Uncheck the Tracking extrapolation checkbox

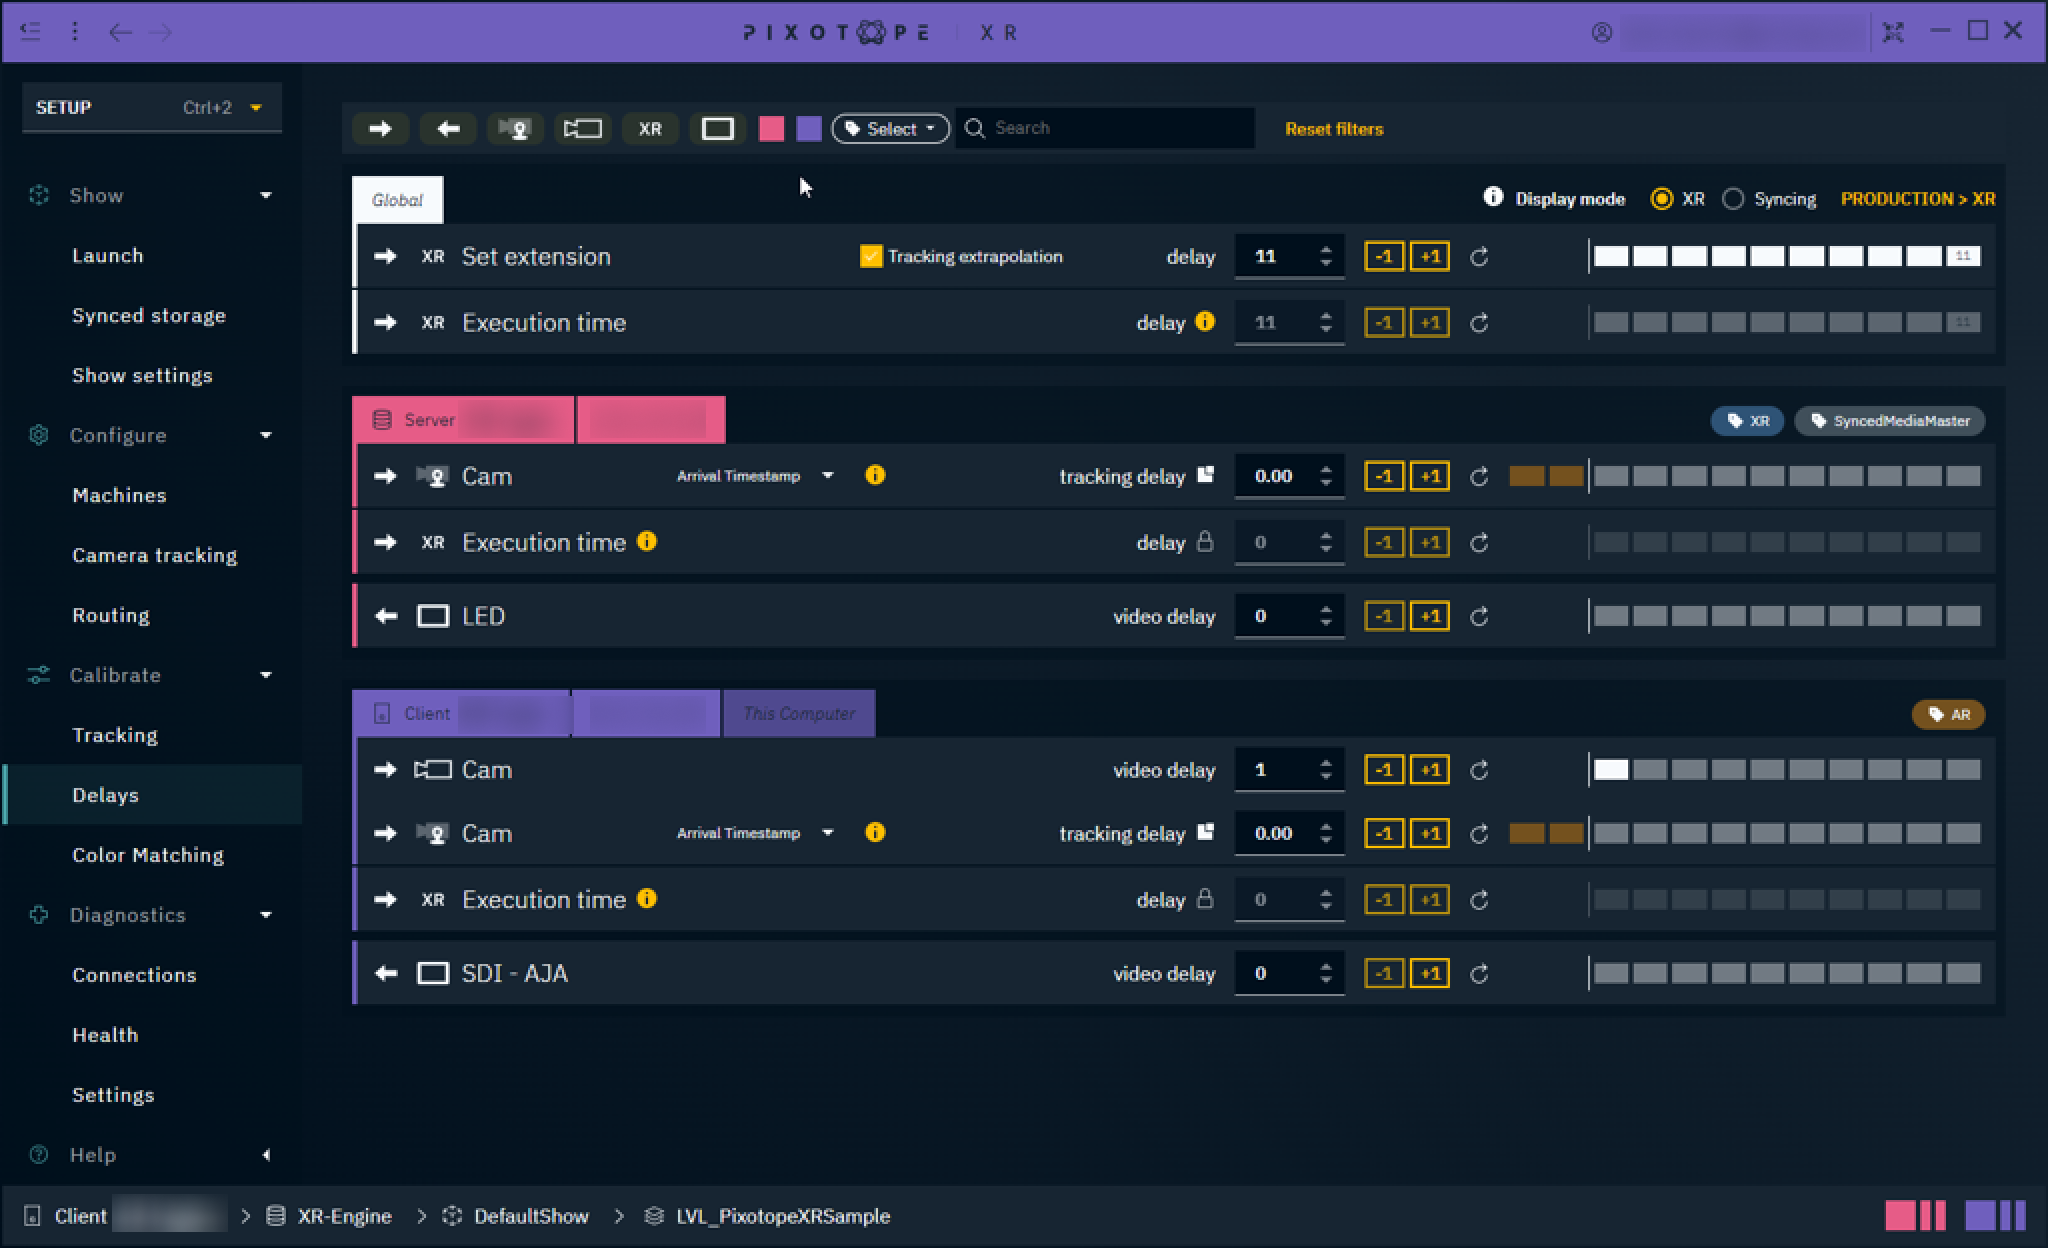[871, 256]
